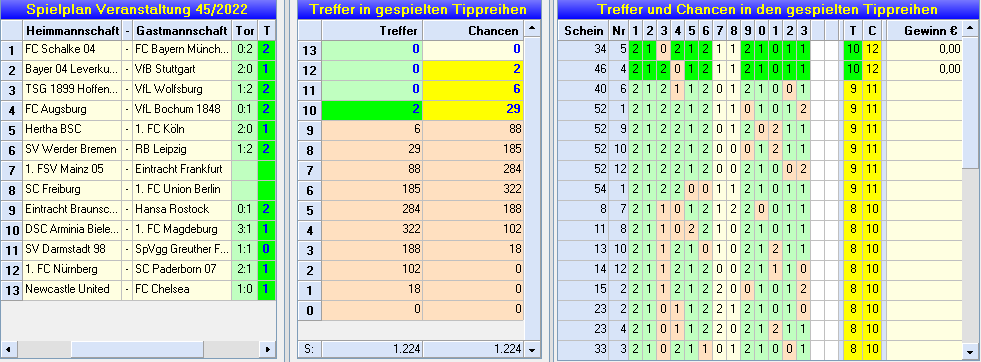Click down scroll arrow in Treffer panel
Viewport: 981px width, 362px height.
coord(531,349)
